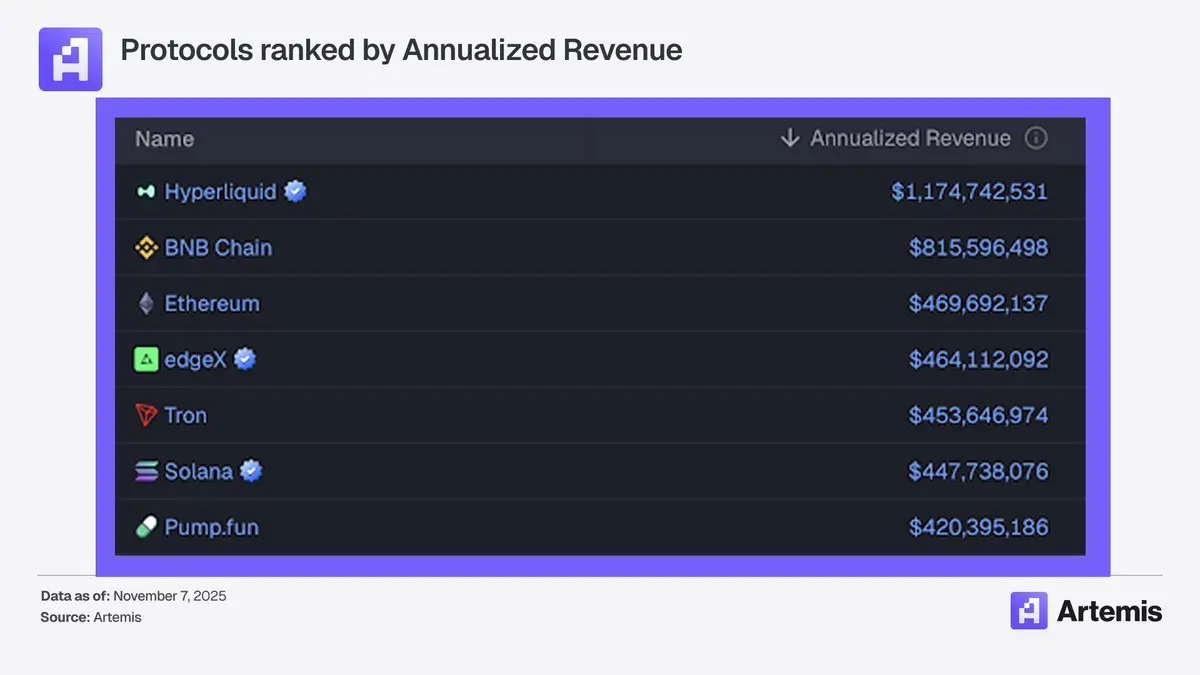Click the Annualized Revenue info icon

pos(1037,138)
